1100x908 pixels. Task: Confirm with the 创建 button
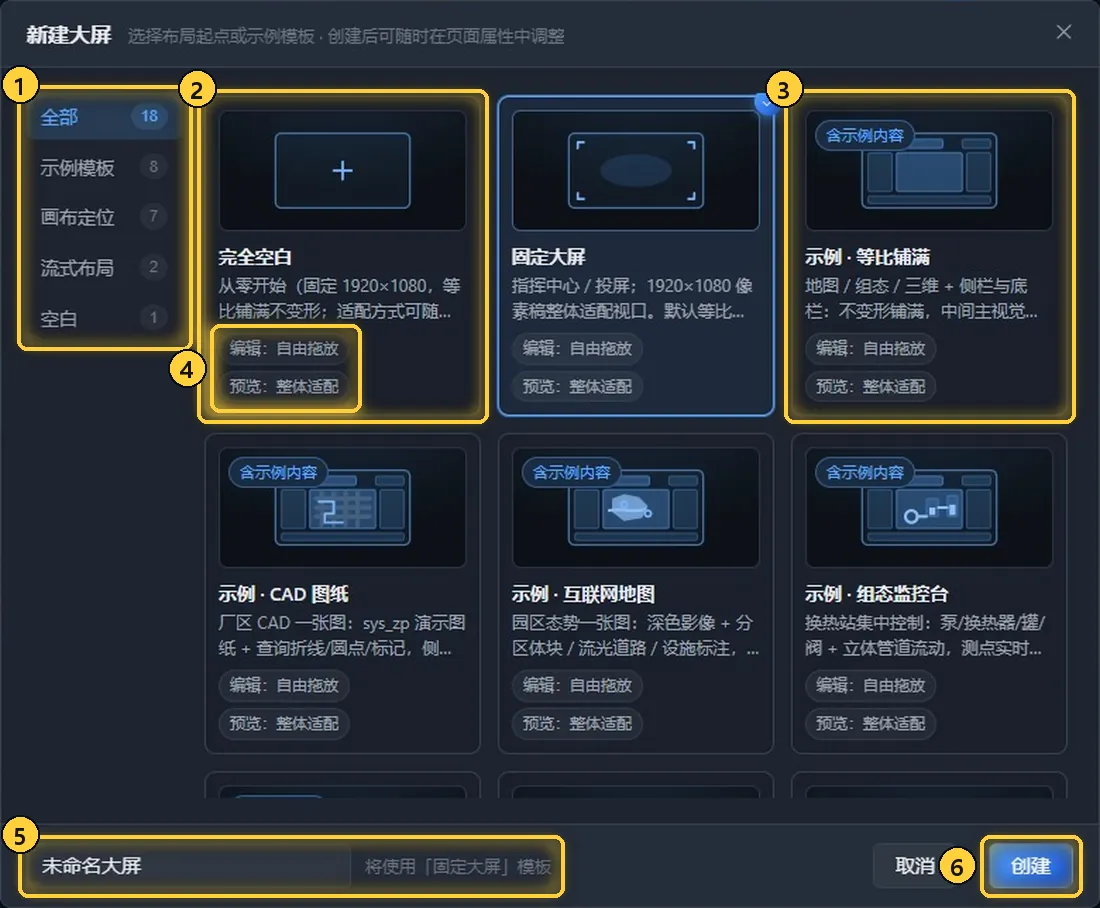pyautogui.click(x=1030, y=866)
